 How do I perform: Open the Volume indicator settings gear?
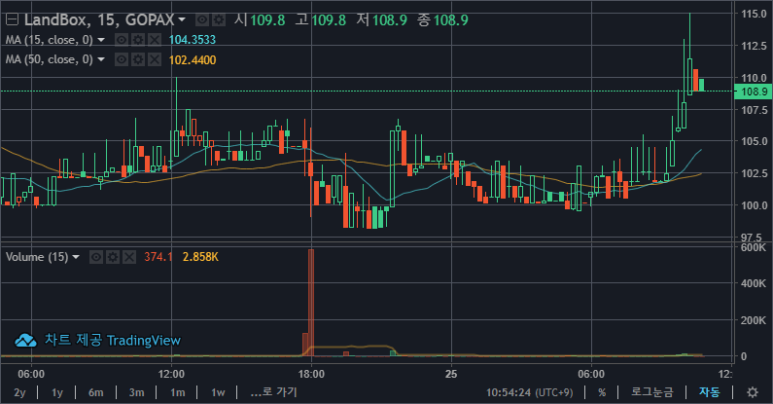pos(112,257)
